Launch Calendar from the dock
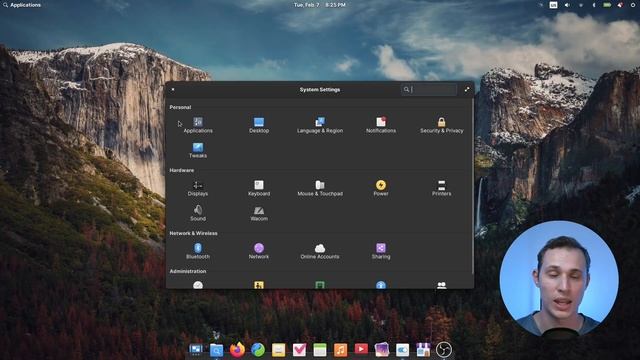This screenshot has height=360, width=640. point(320,350)
